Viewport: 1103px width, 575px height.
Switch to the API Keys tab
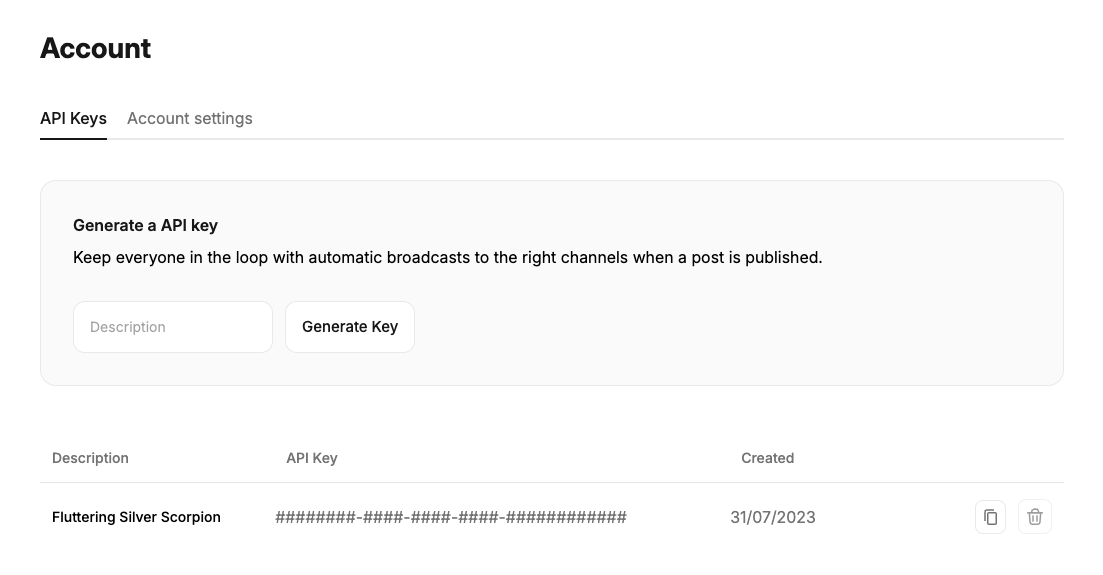(x=73, y=118)
